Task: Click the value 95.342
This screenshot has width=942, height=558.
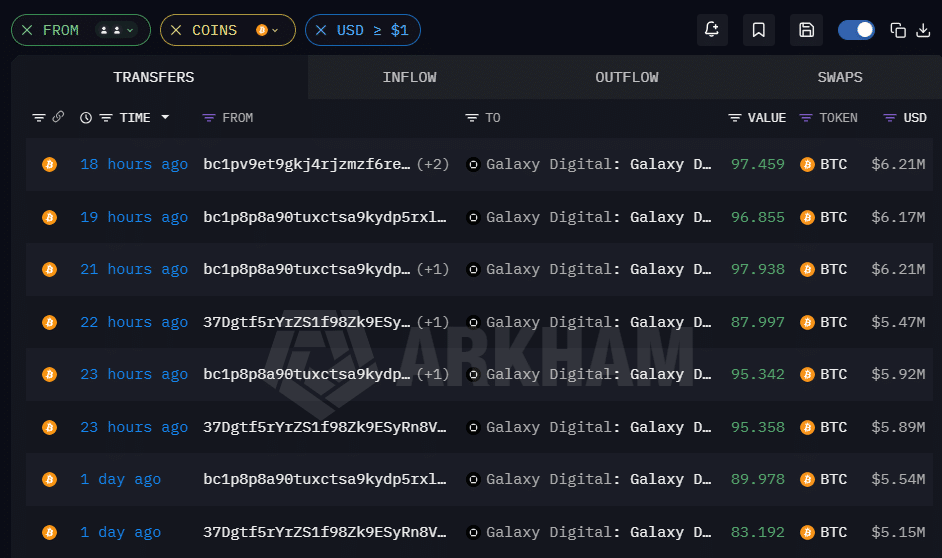Action: [758, 375]
